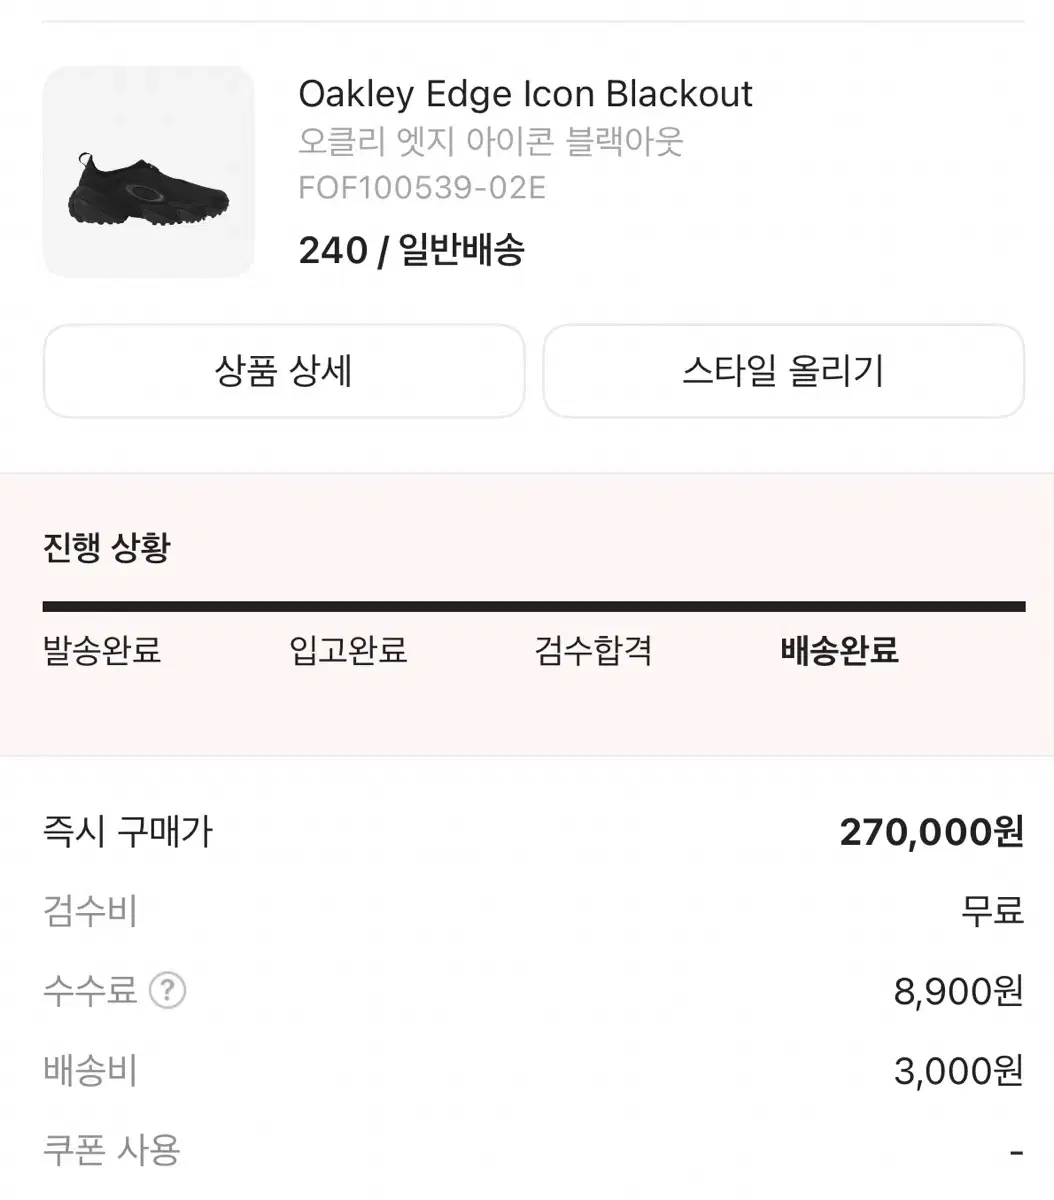The height and width of the screenshot is (1200, 1054).
Task: Open the black Oakley shoe thumbnail
Action: (148, 172)
